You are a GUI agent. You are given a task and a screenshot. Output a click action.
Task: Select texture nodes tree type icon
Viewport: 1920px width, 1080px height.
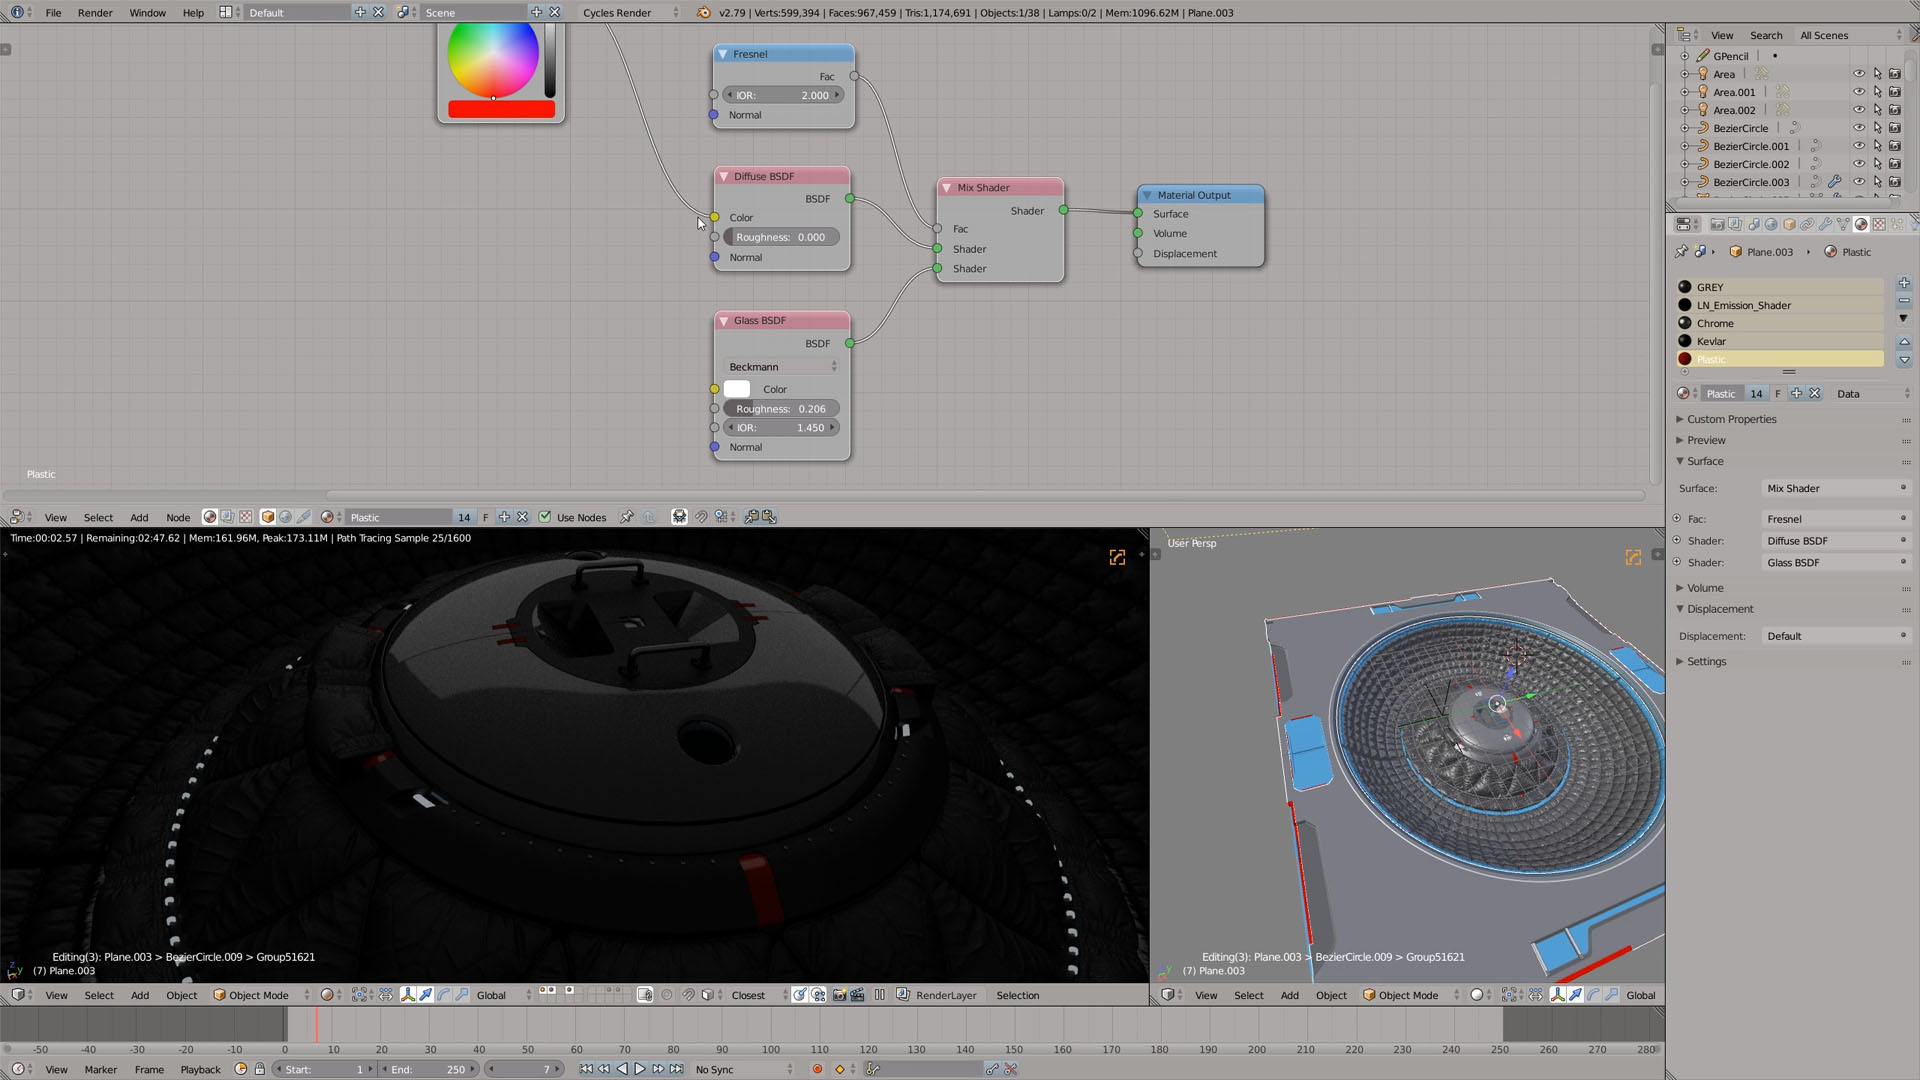(245, 517)
